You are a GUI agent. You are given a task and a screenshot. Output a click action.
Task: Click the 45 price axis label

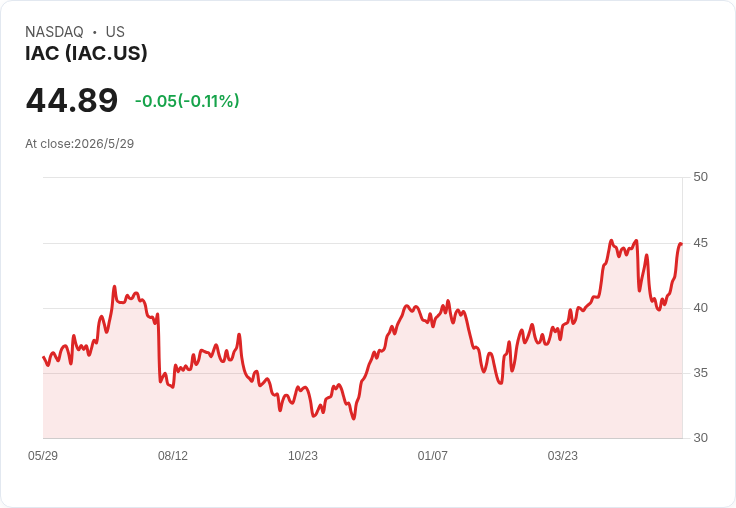pyautogui.click(x=700, y=243)
